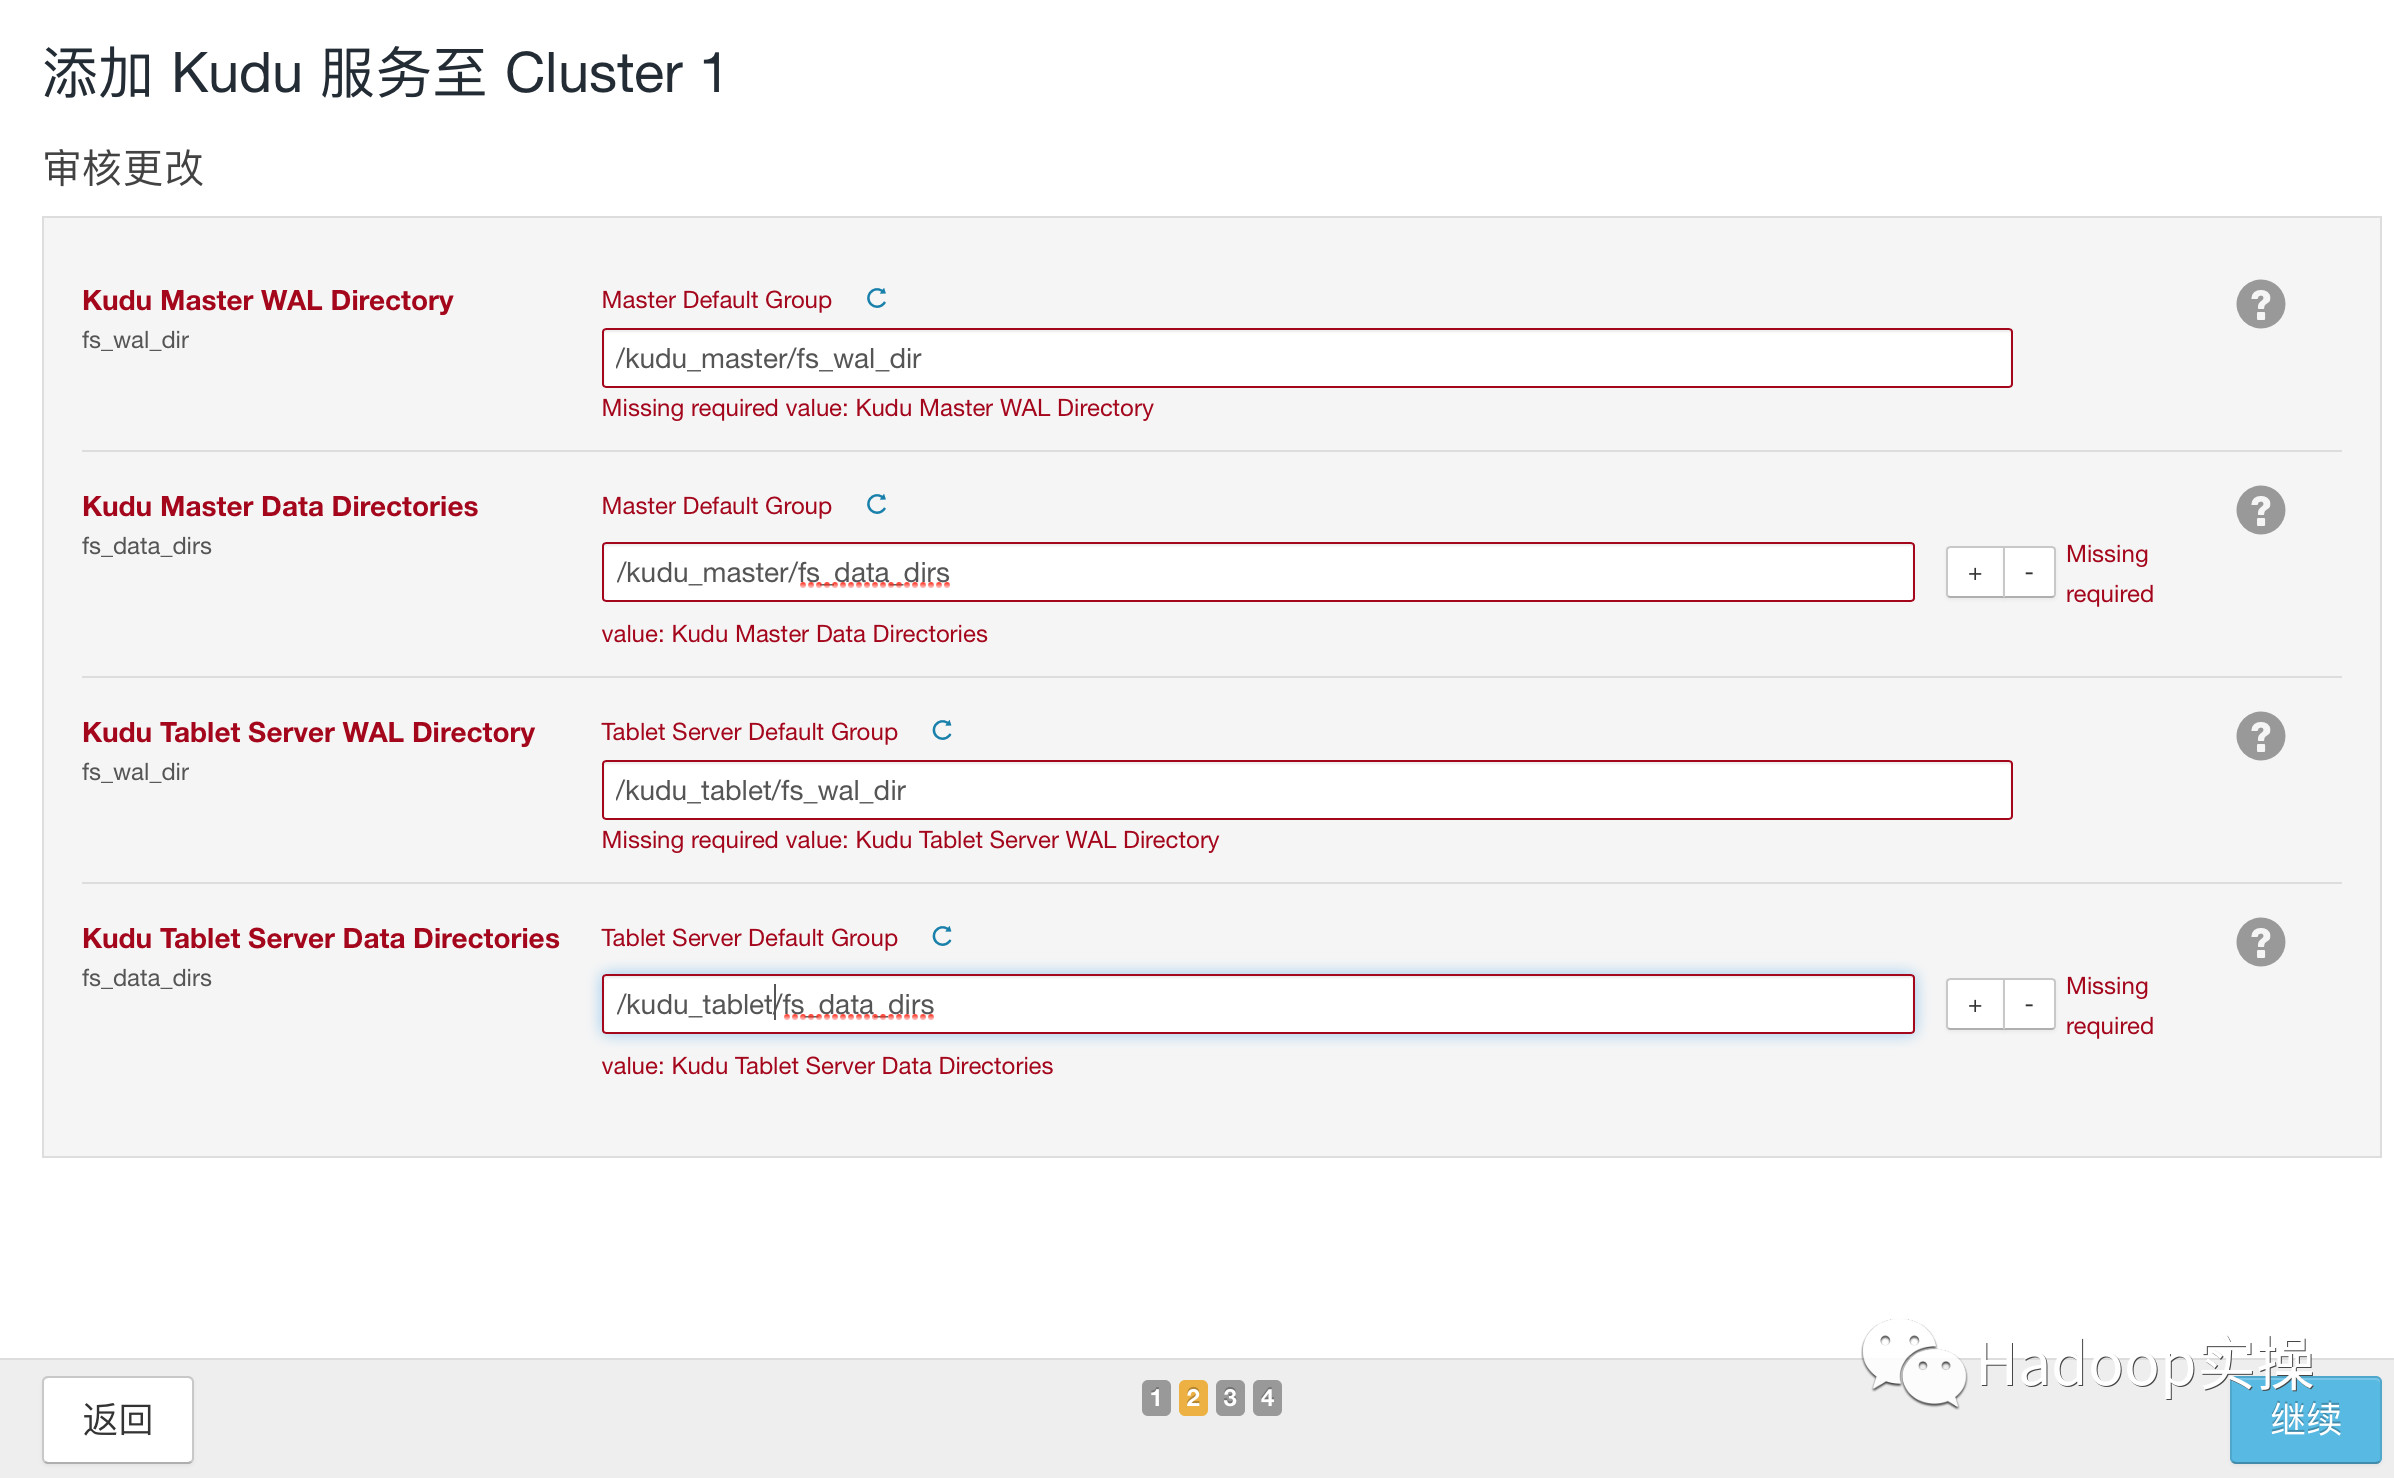This screenshot has width=2394, height=1478.
Task: Open help for Kudu Tablet Server WAL Directory
Action: click(x=2260, y=736)
